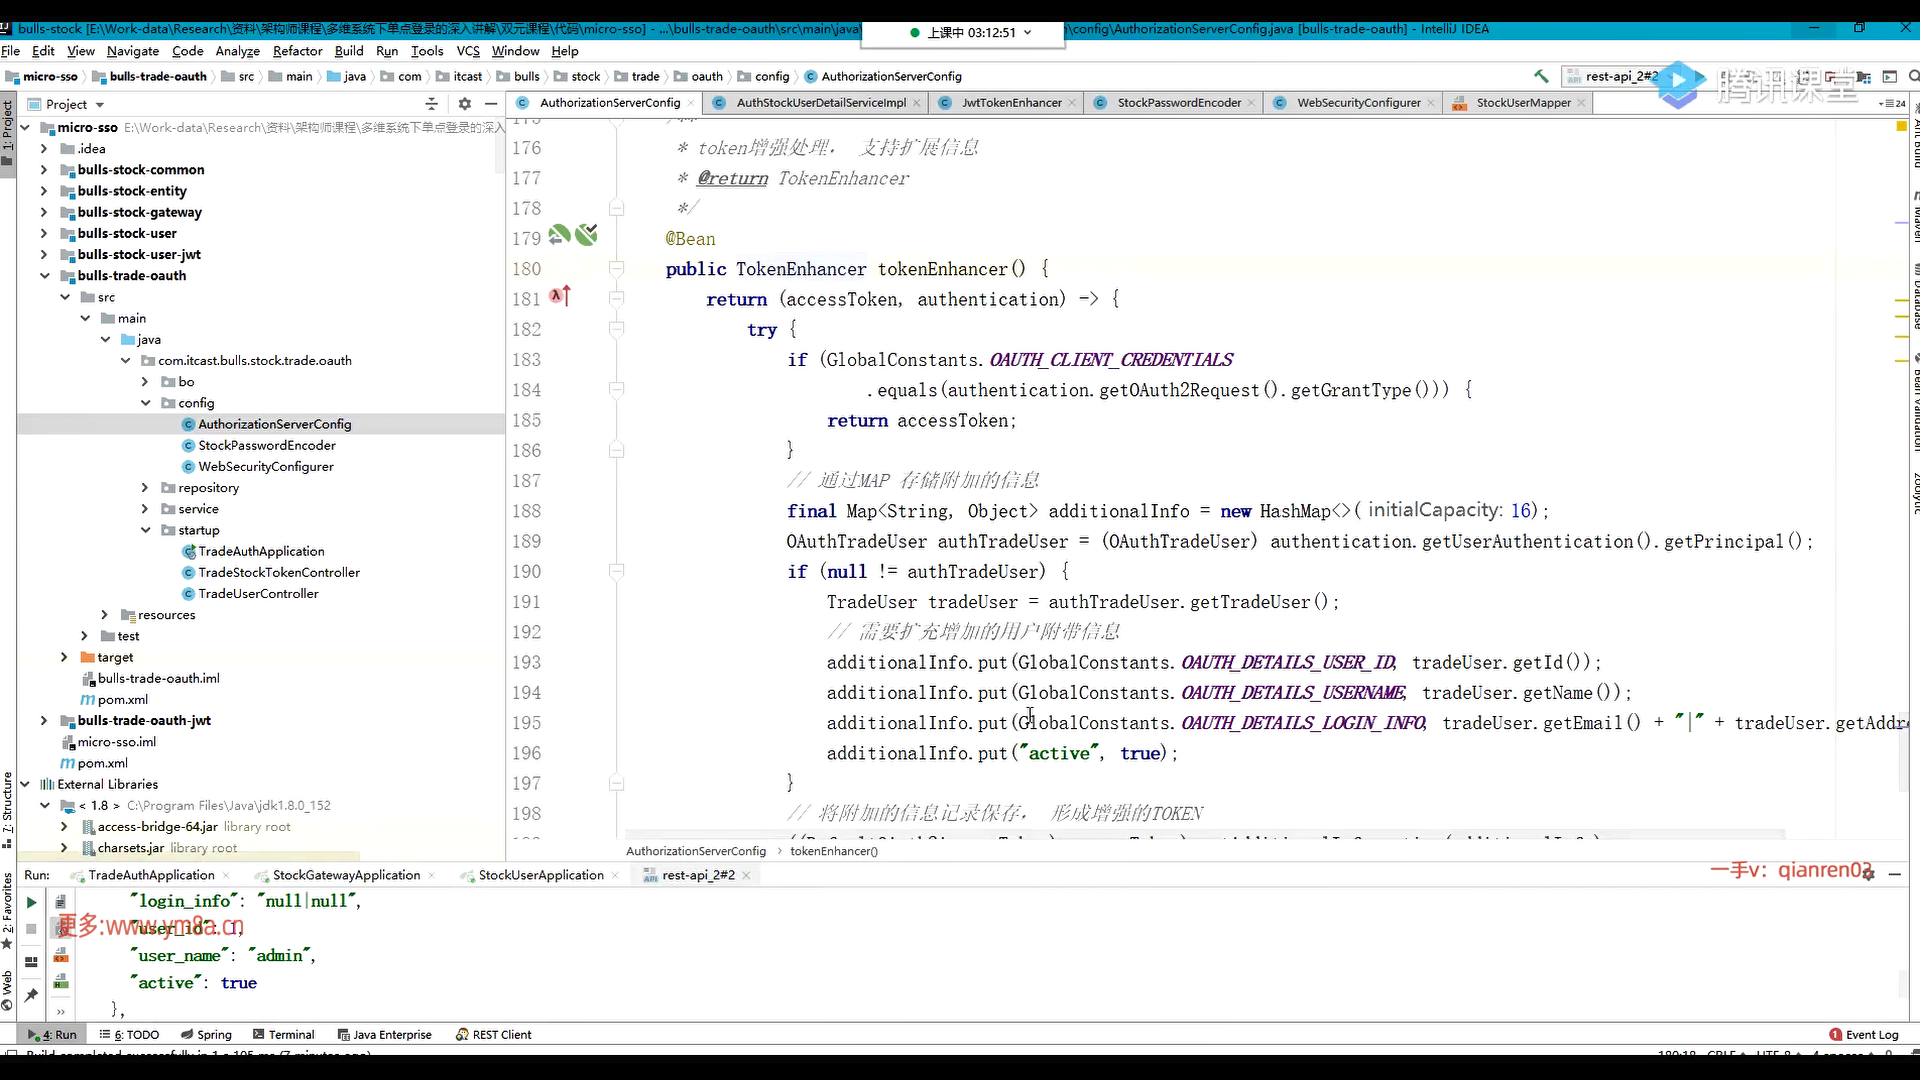Screen dimensions: 1920x1080
Task: Toggle the fold marker beside the try block
Action: [x=617, y=329]
